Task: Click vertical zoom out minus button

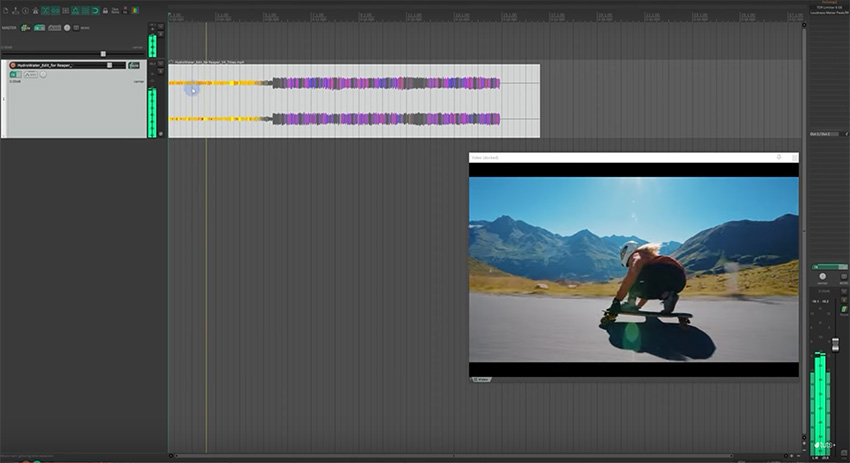Action: tap(804, 450)
